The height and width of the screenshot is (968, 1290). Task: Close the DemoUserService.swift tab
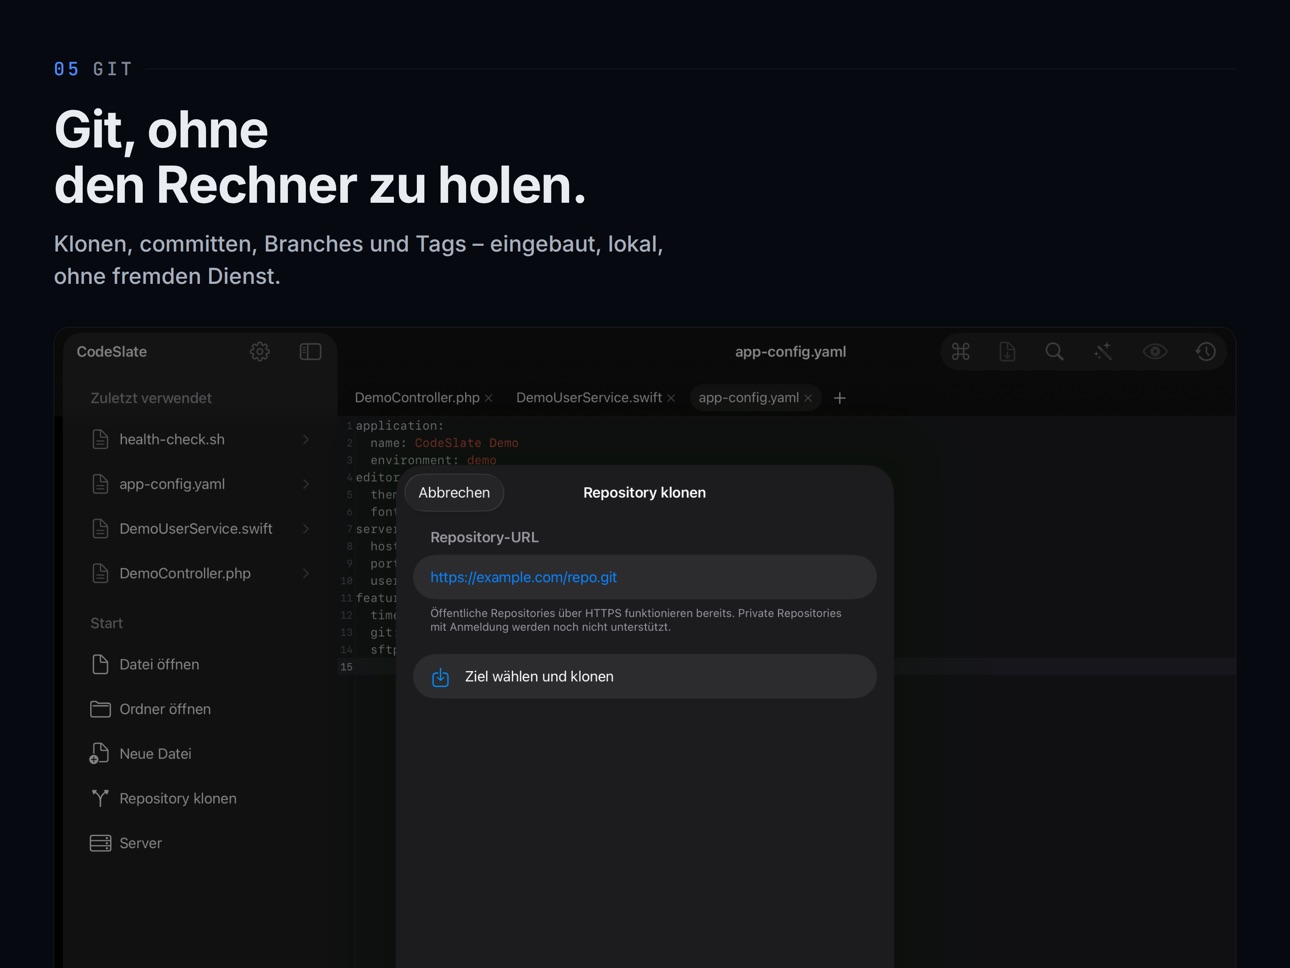point(671,398)
